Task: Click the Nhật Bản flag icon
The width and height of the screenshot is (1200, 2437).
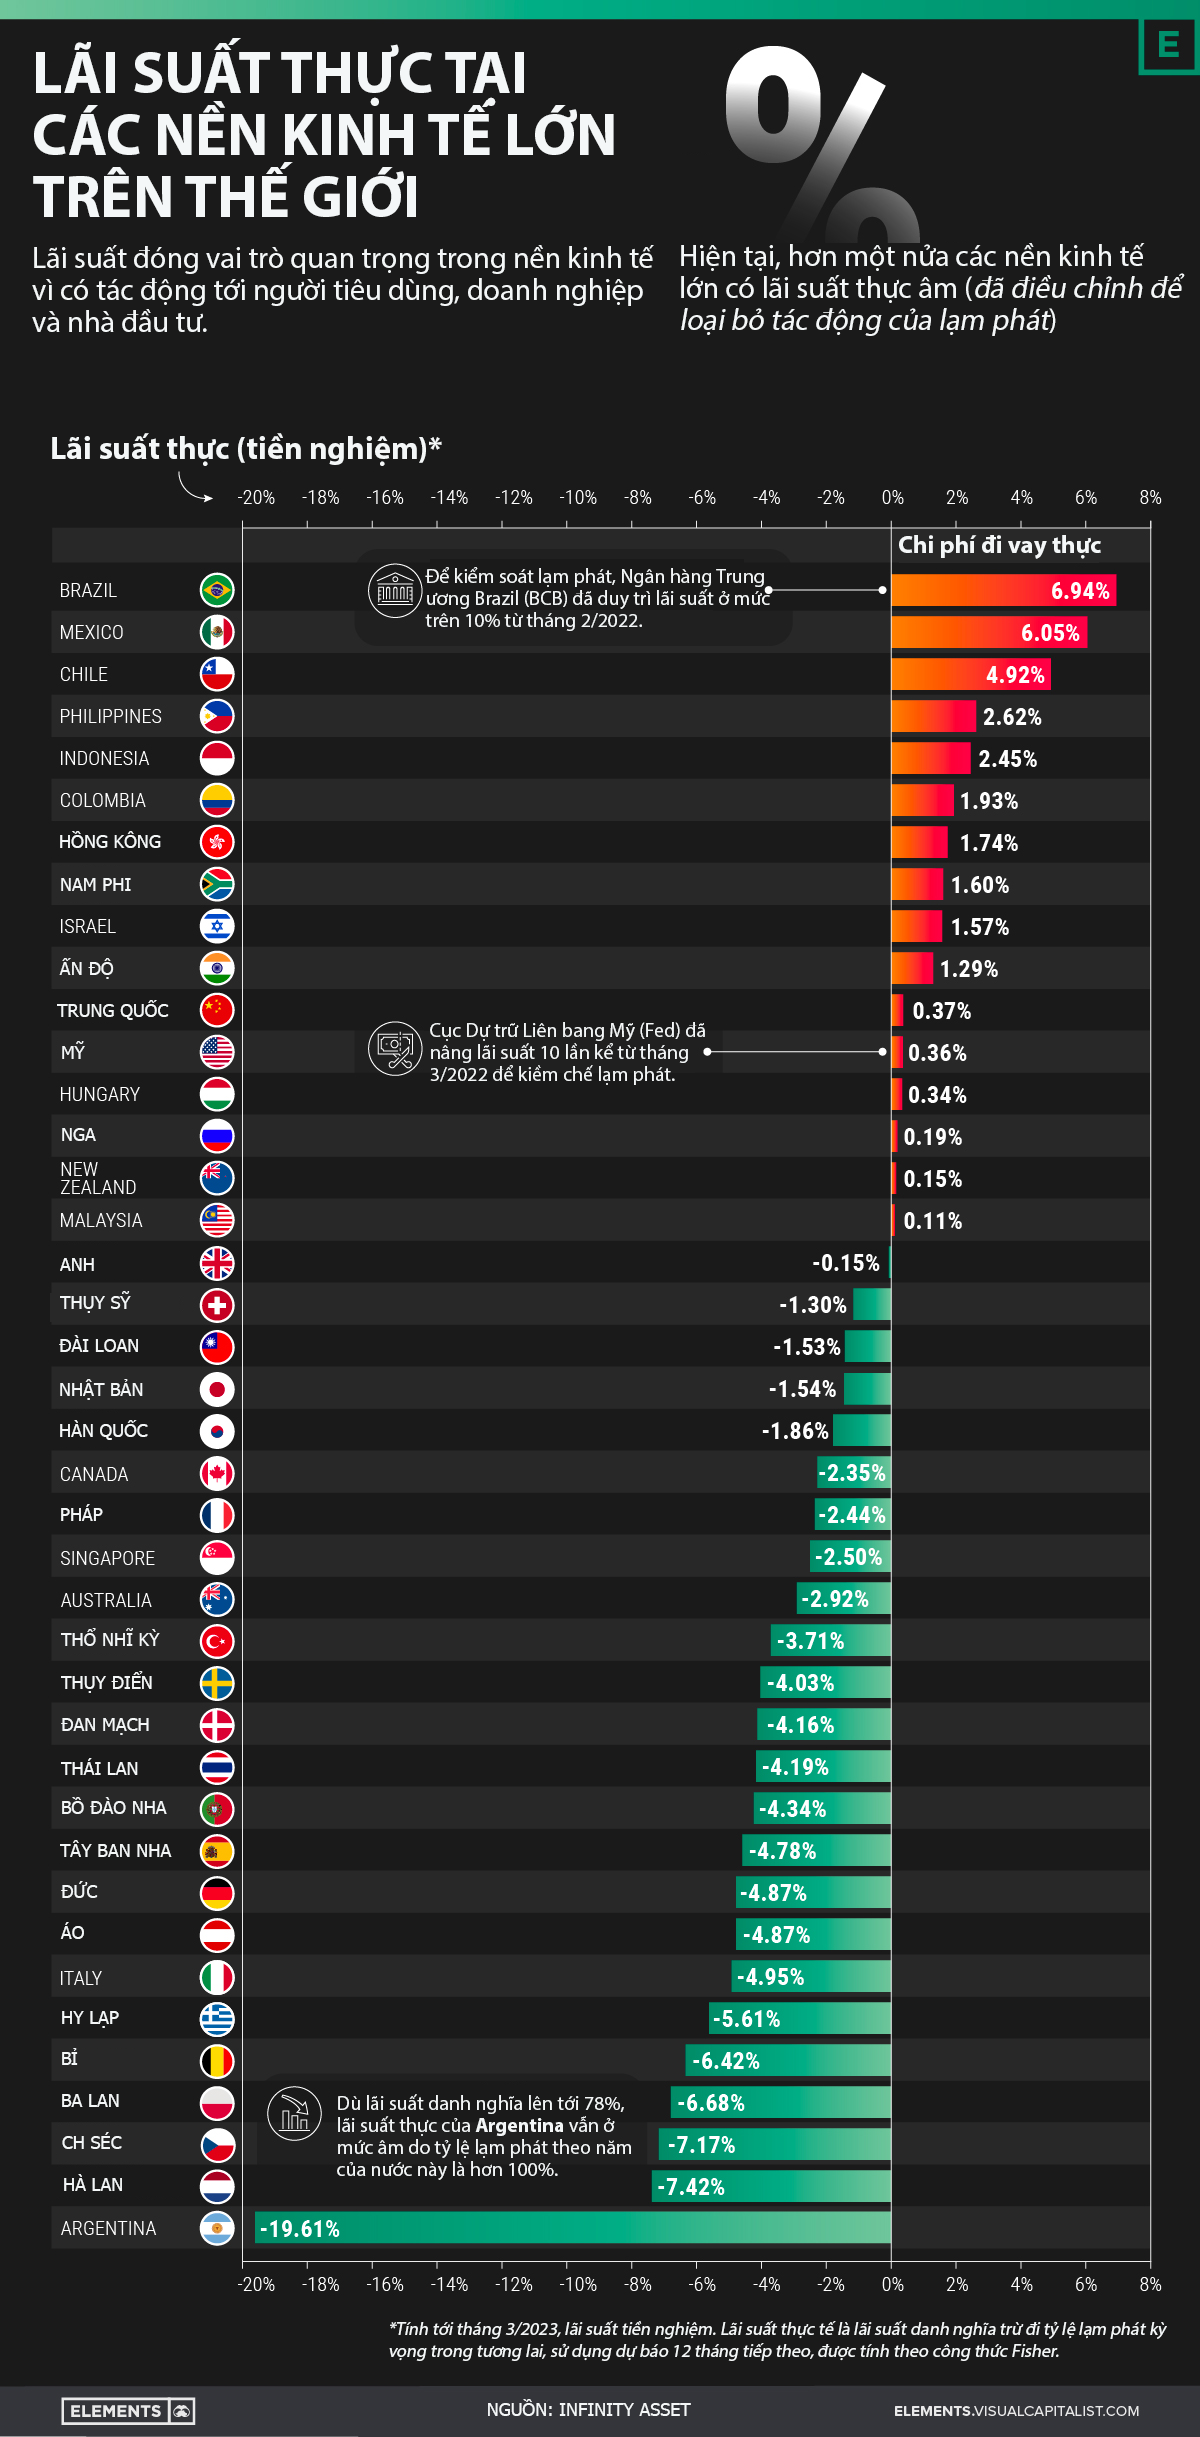Action: tap(217, 1389)
